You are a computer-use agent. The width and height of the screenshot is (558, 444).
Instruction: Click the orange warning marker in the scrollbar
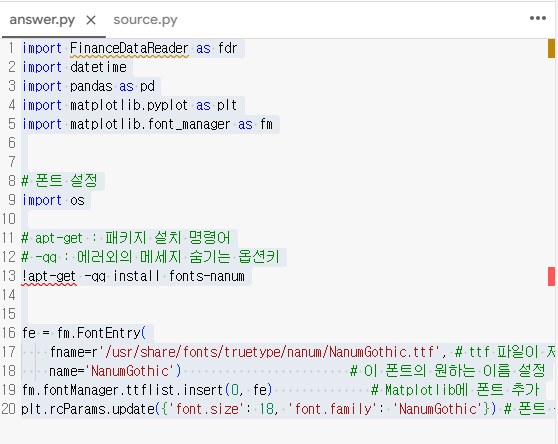551,48
